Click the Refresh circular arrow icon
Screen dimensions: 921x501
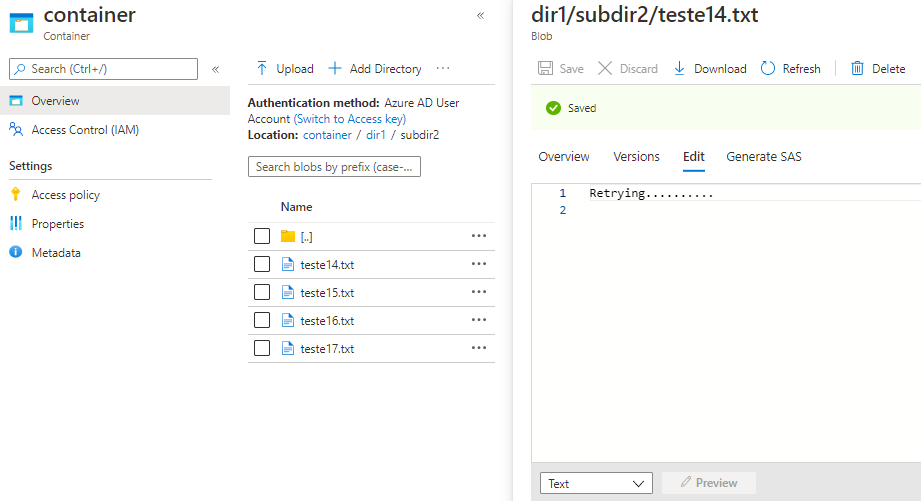768,69
